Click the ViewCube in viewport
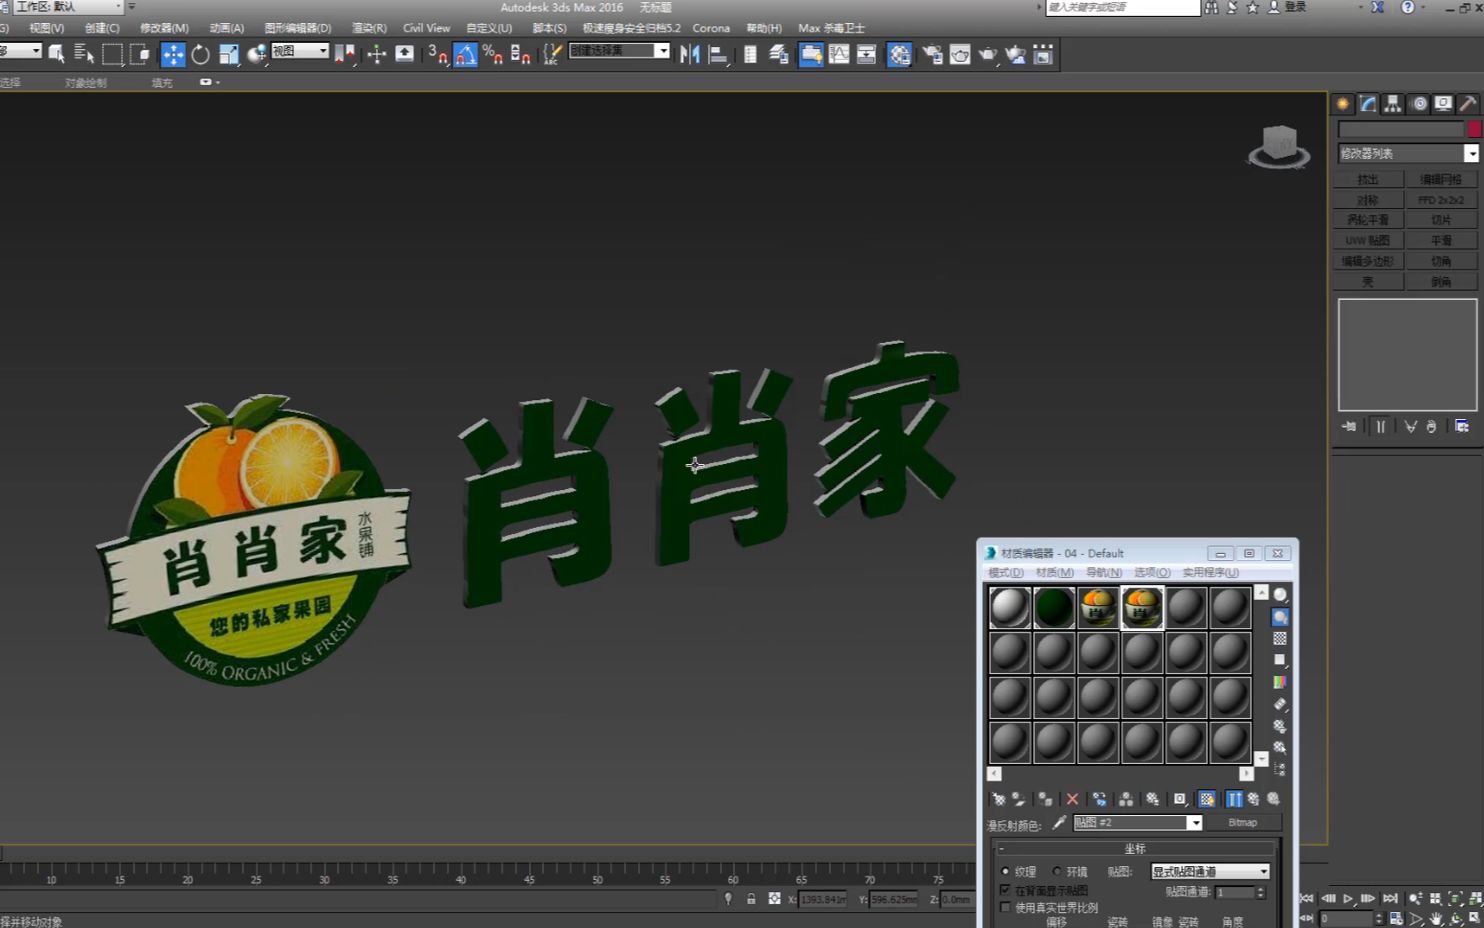Screen dimensions: 1484x928 tap(1279, 146)
